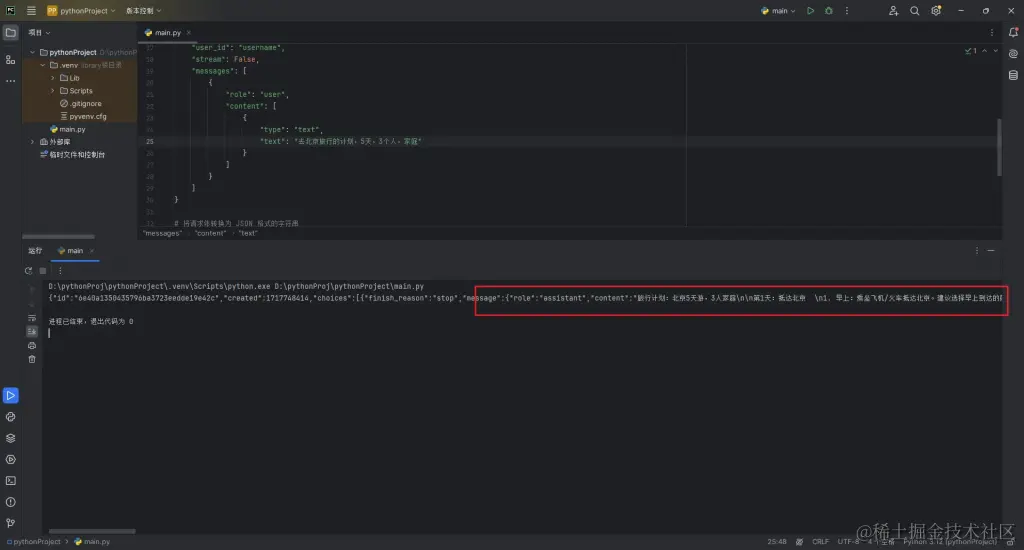Click main.py in the navigation bar
The image size is (1024, 550).
click(x=92, y=542)
